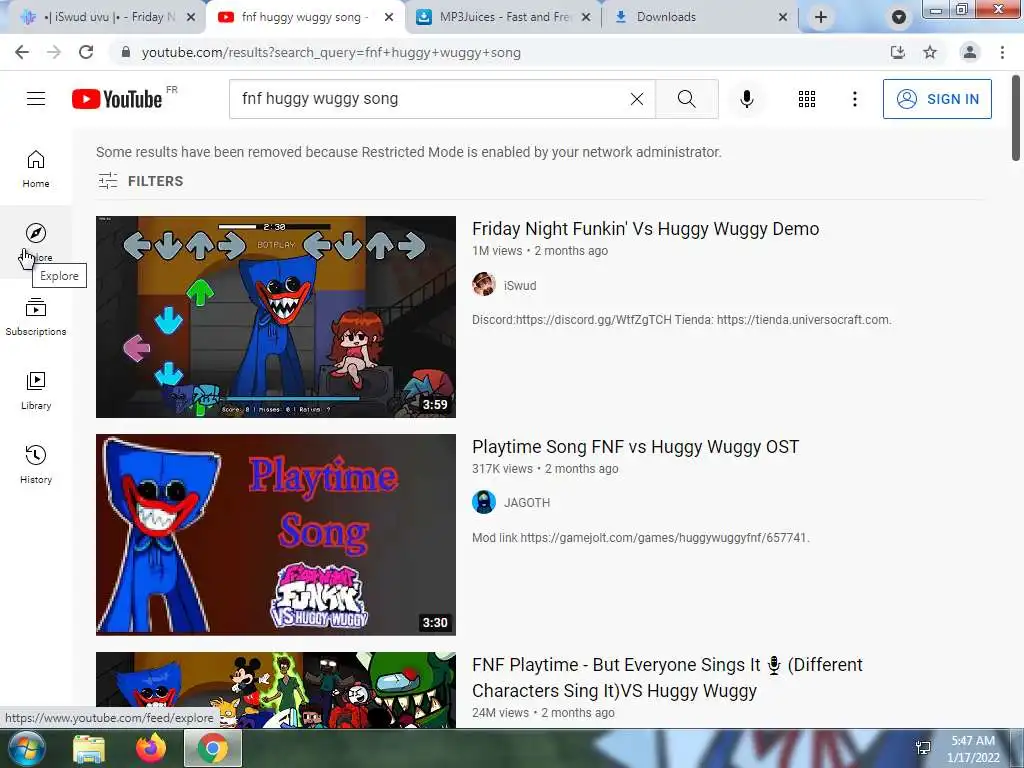Open a new tab with the plus
Image resolution: width=1024 pixels, height=768 pixels.
point(821,17)
